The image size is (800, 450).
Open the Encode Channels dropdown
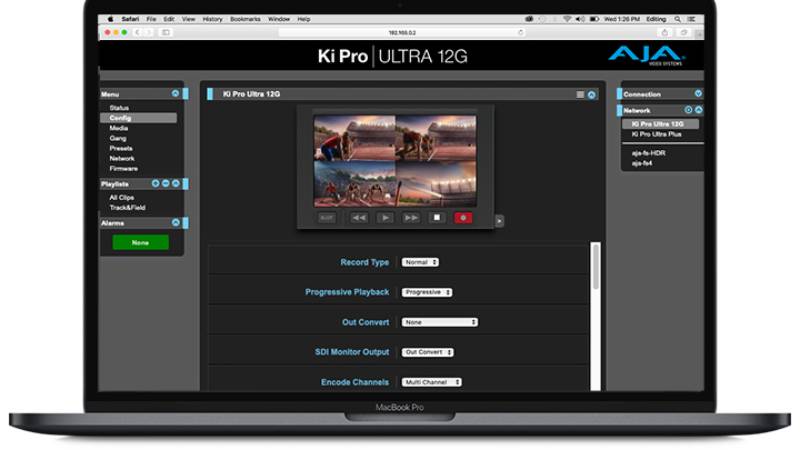432,382
